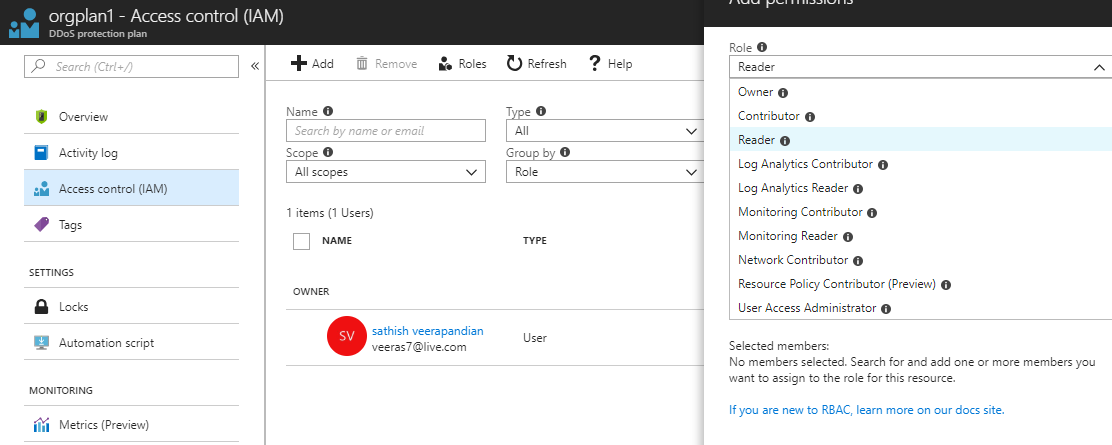Expand the Type filter dropdown
This screenshot has height=445, width=1112.
click(x=602, y=131)
